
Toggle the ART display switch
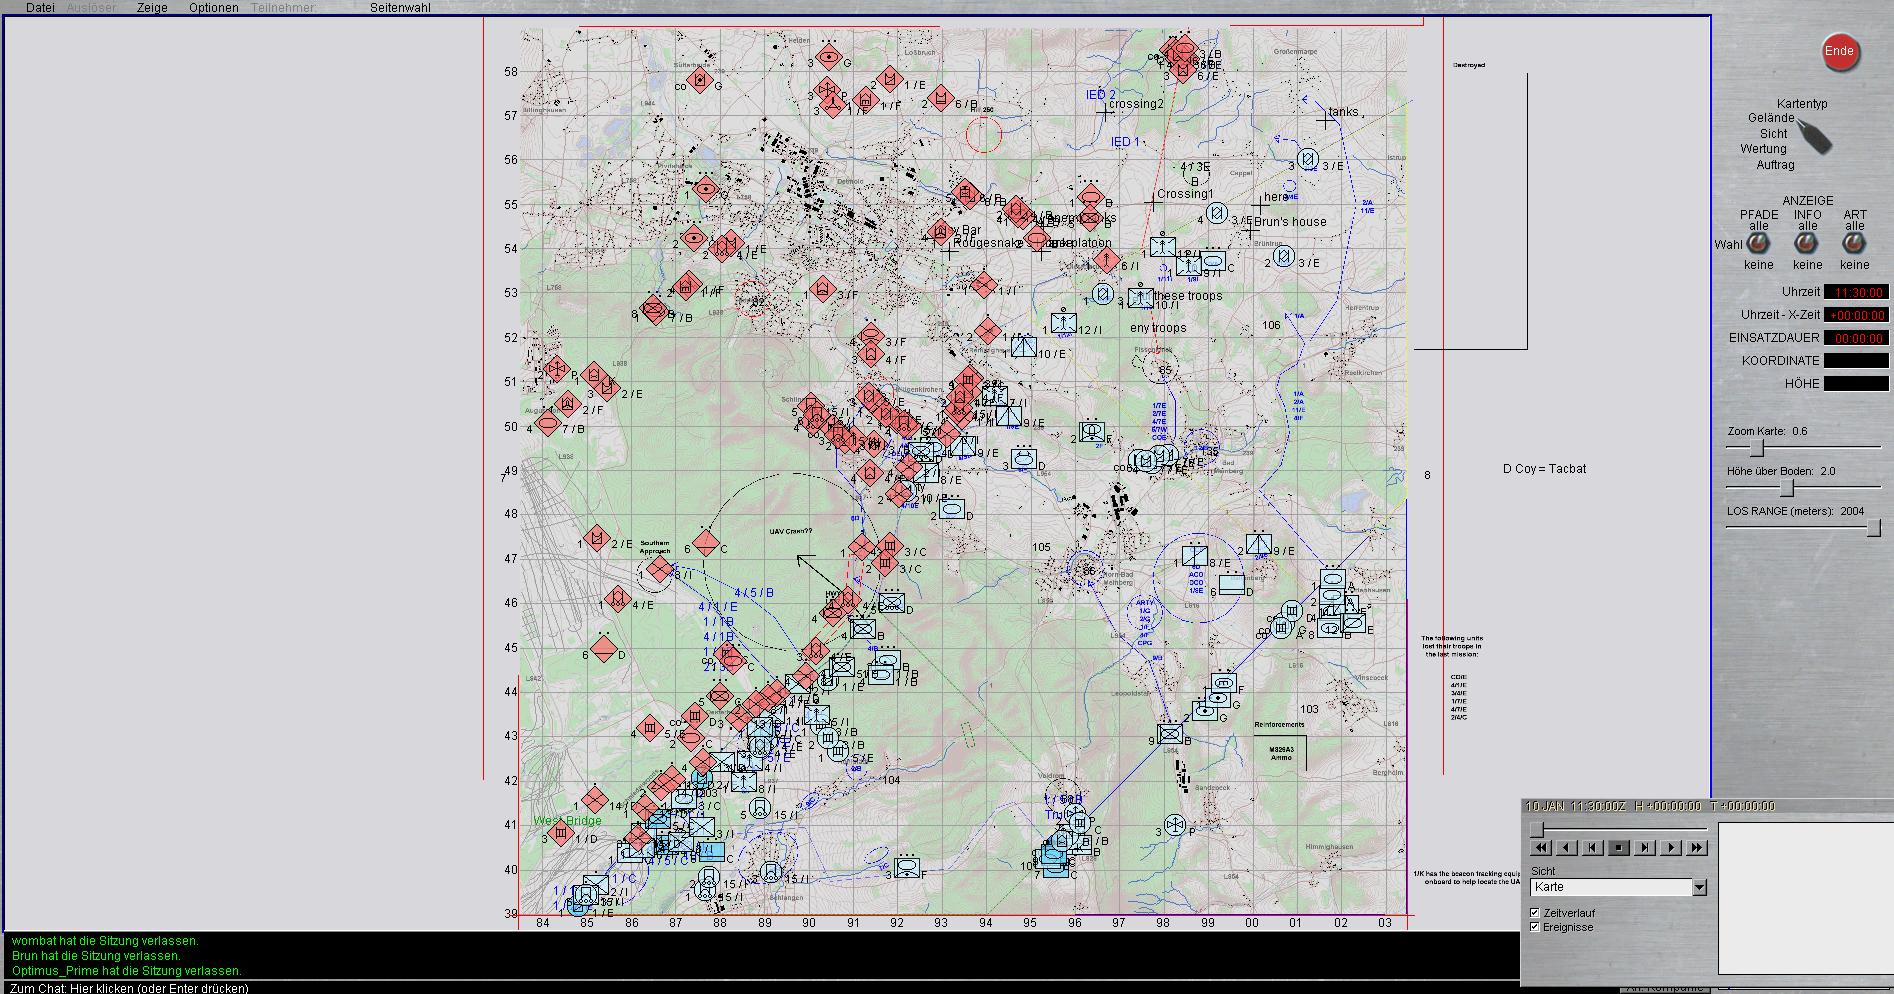tap(1855, 244)
